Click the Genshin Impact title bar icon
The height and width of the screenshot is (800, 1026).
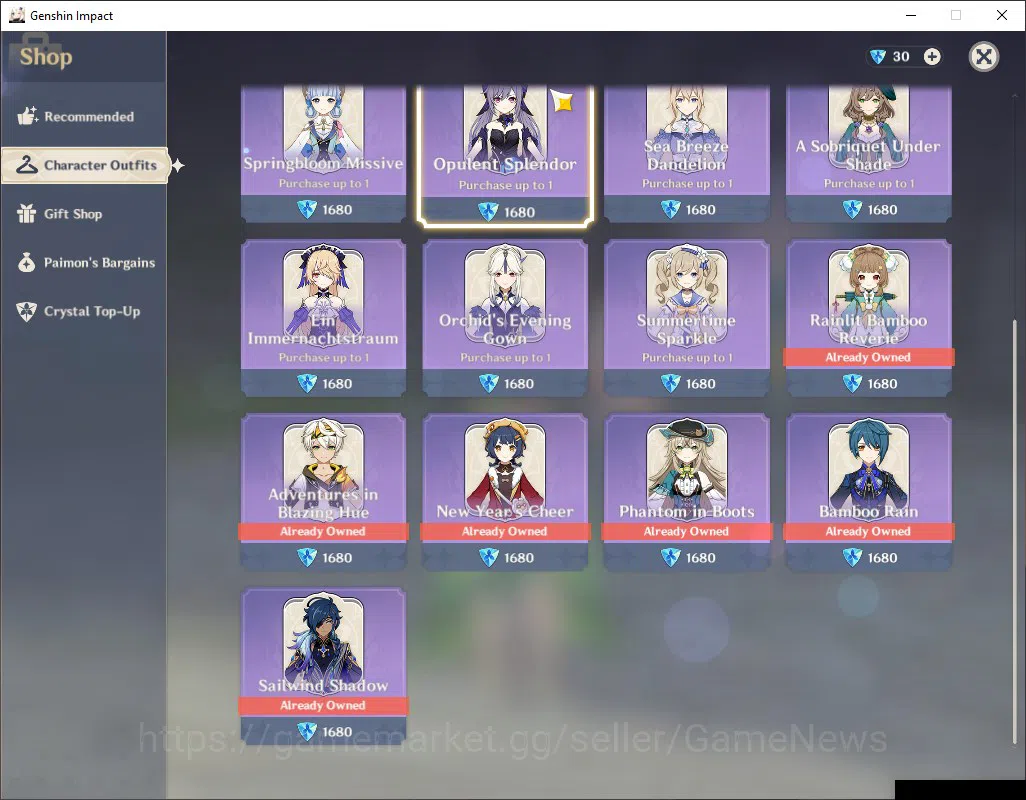click(x=16, y=15)
